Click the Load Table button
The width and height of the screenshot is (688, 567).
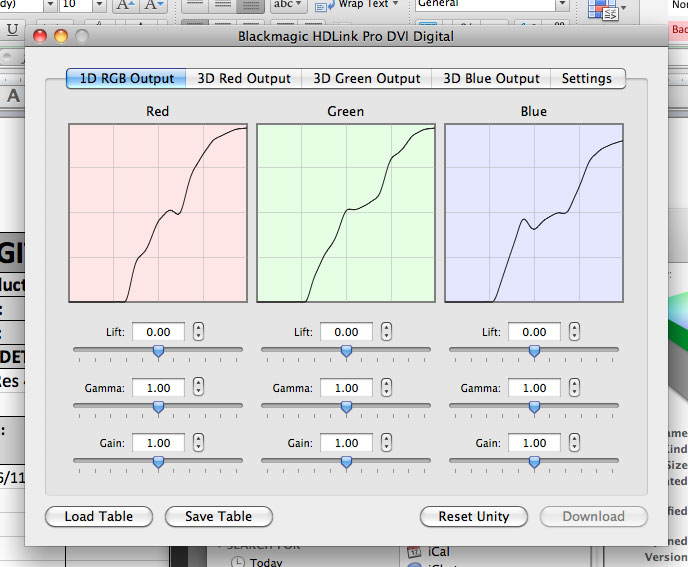[99, 517]
